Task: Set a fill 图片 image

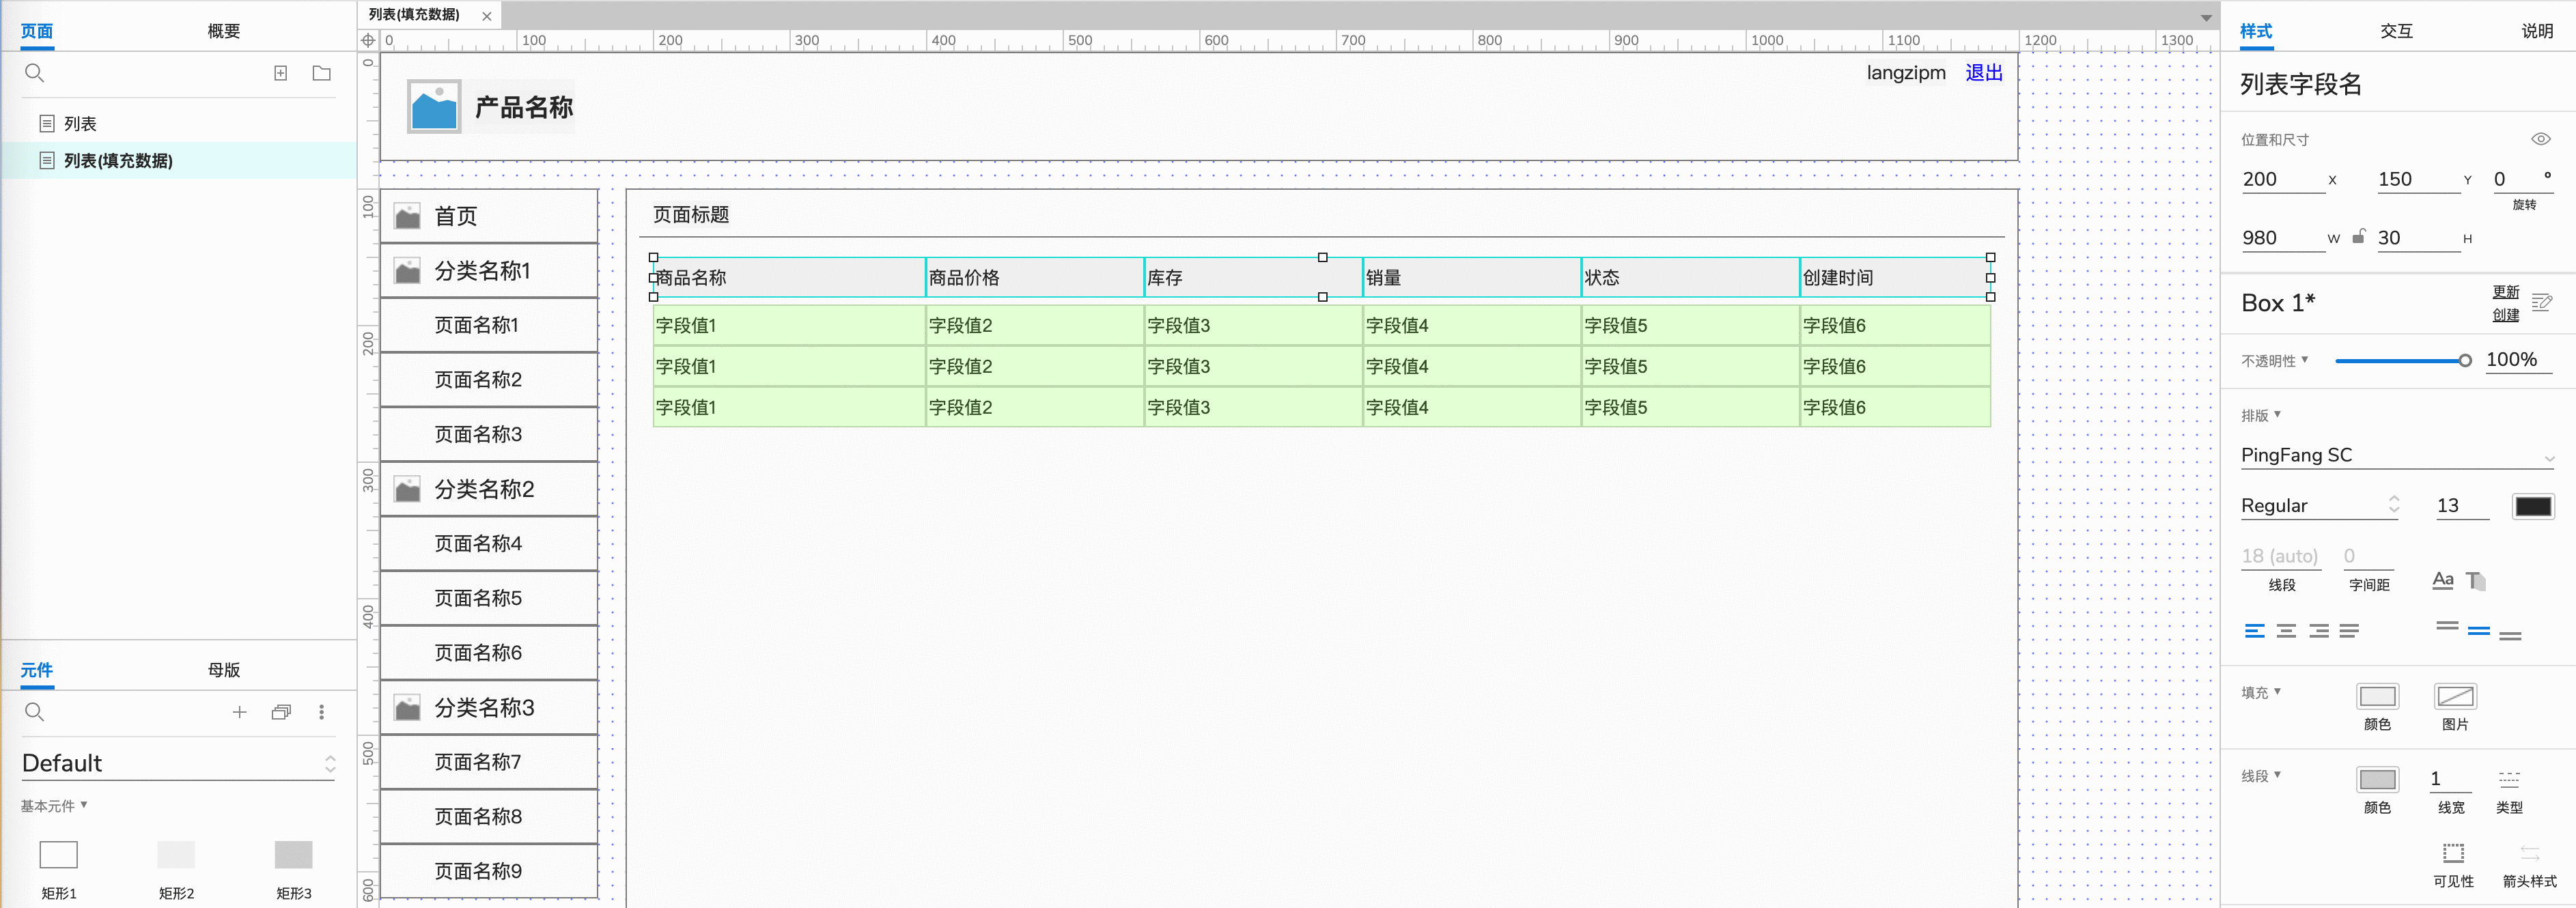Action: pyautogui.click(x=2455, y=696)
